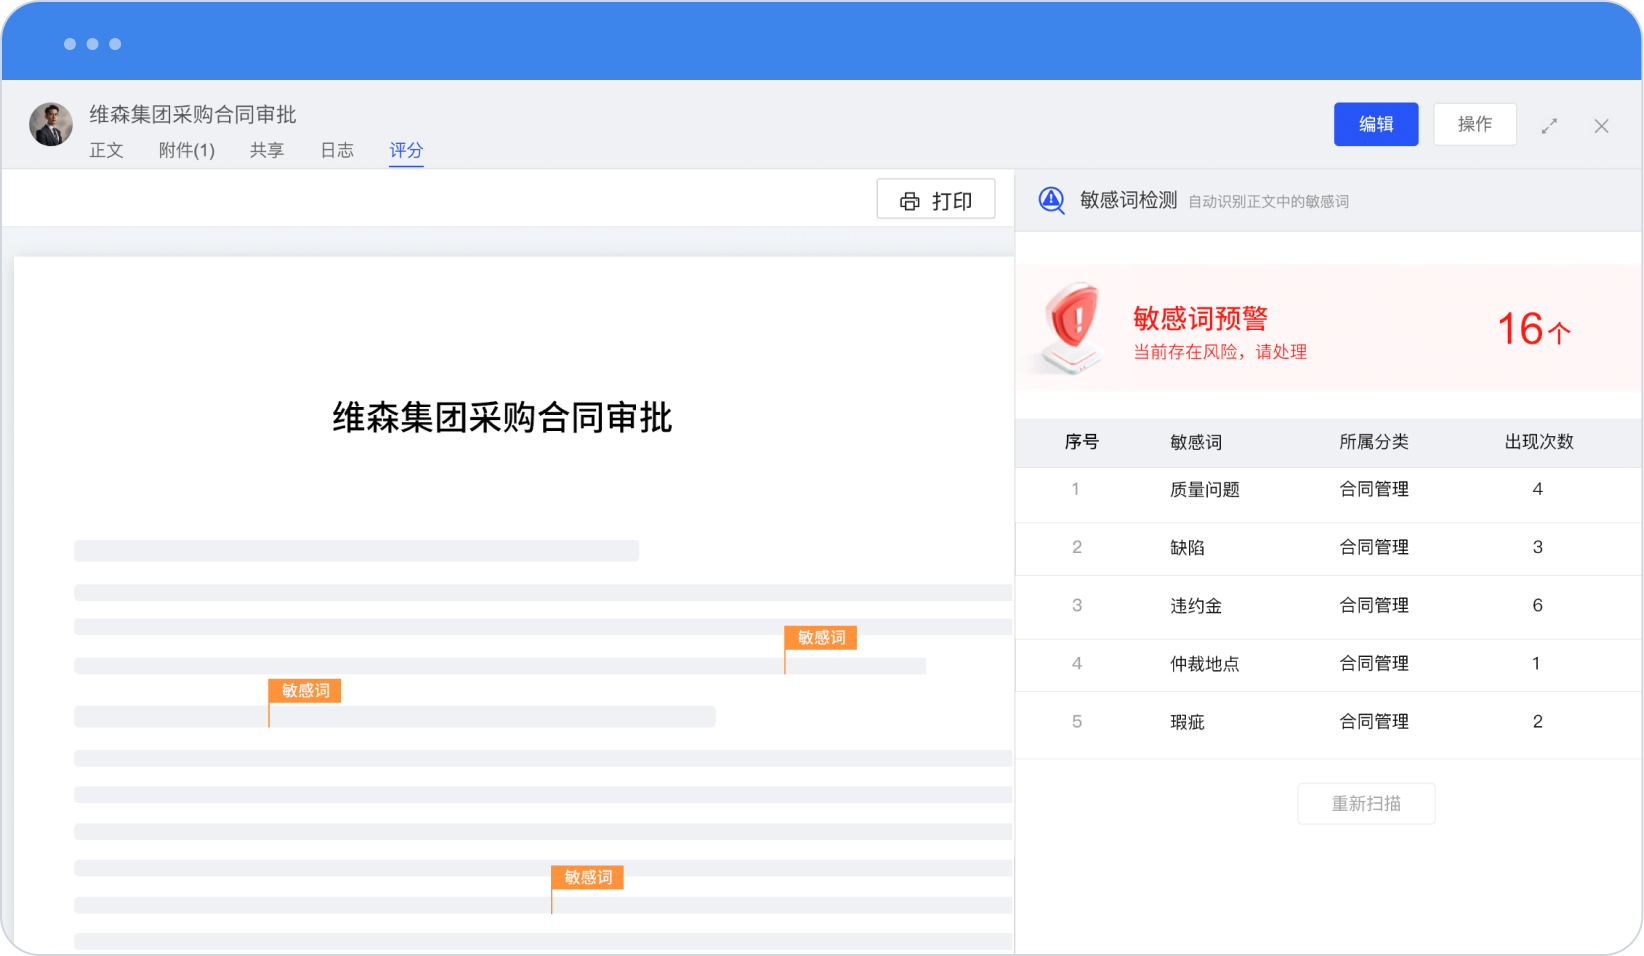Select the 评分 tab

[x=406, y=150]
